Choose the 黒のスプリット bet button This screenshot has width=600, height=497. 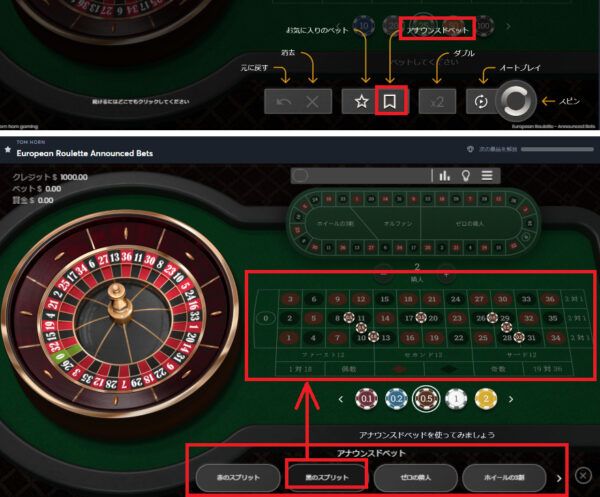tap(326, 477)
